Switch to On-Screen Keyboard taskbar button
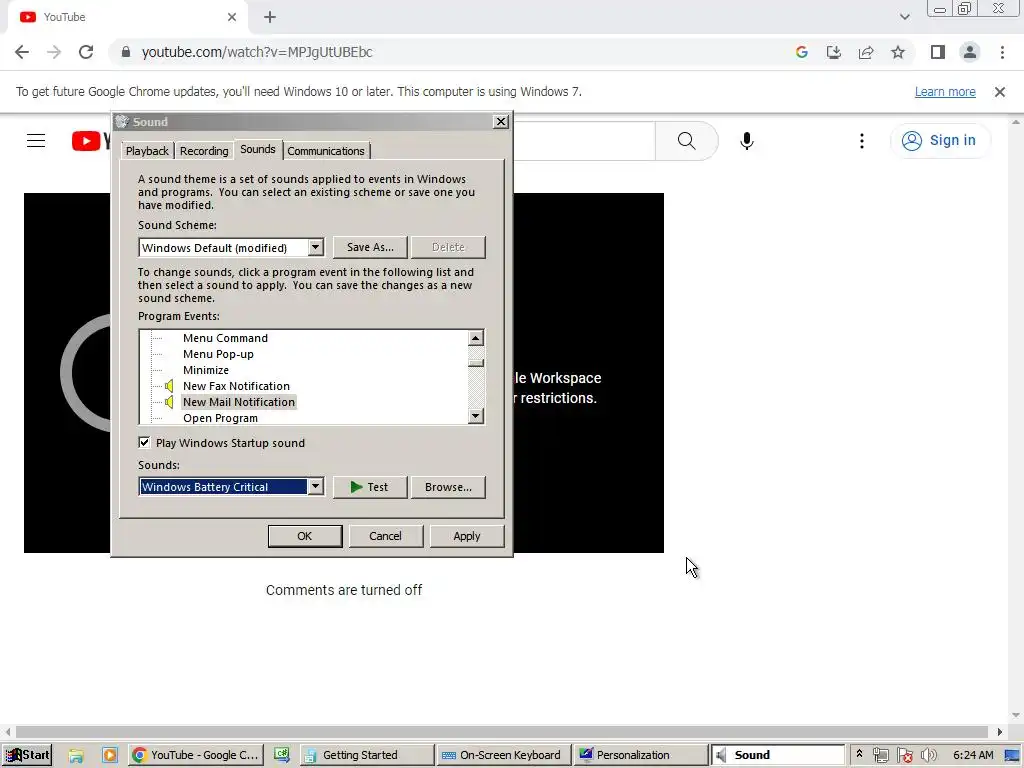The image size is (1024, 768). click(504, 755)
